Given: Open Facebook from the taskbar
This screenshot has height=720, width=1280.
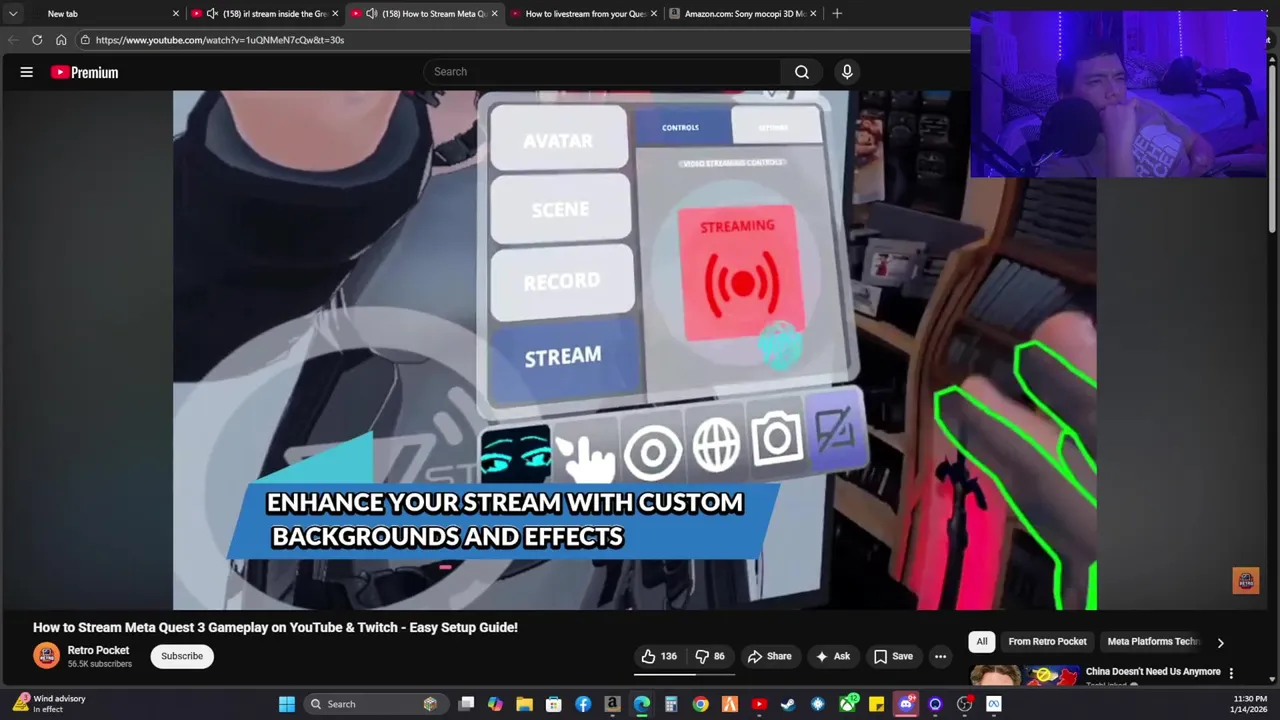Looking at the screenshot, I should coord(583,704).
